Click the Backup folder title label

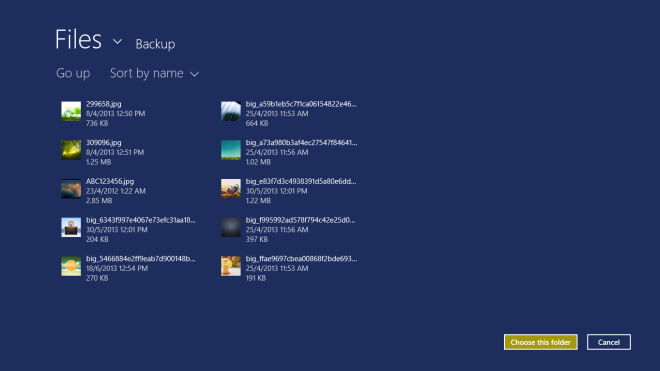coord(155,44)
